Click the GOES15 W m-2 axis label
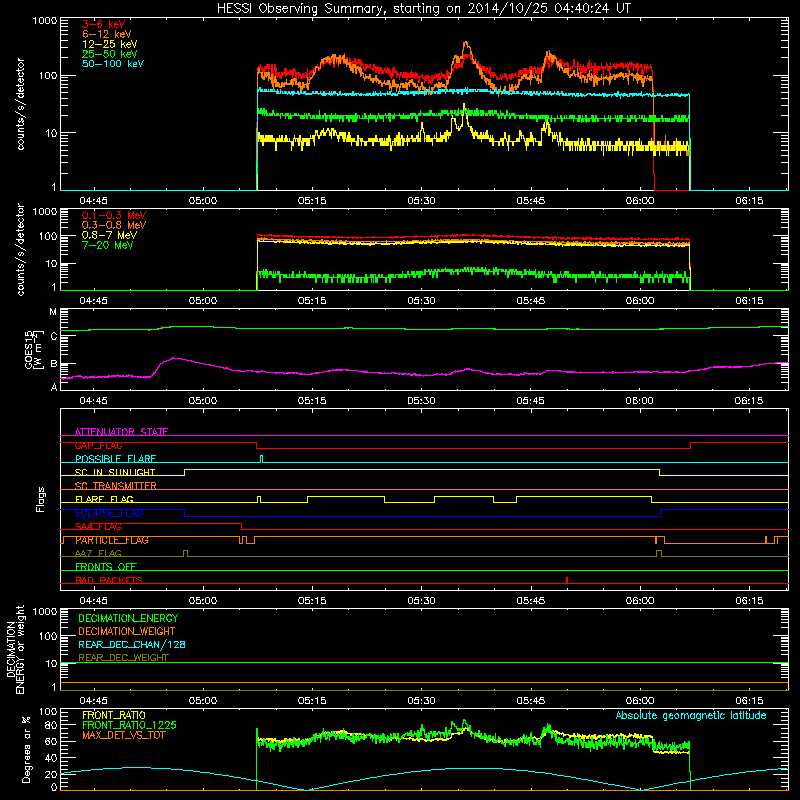This screenshot has width=800, height=800. click(x=34, y=349)
